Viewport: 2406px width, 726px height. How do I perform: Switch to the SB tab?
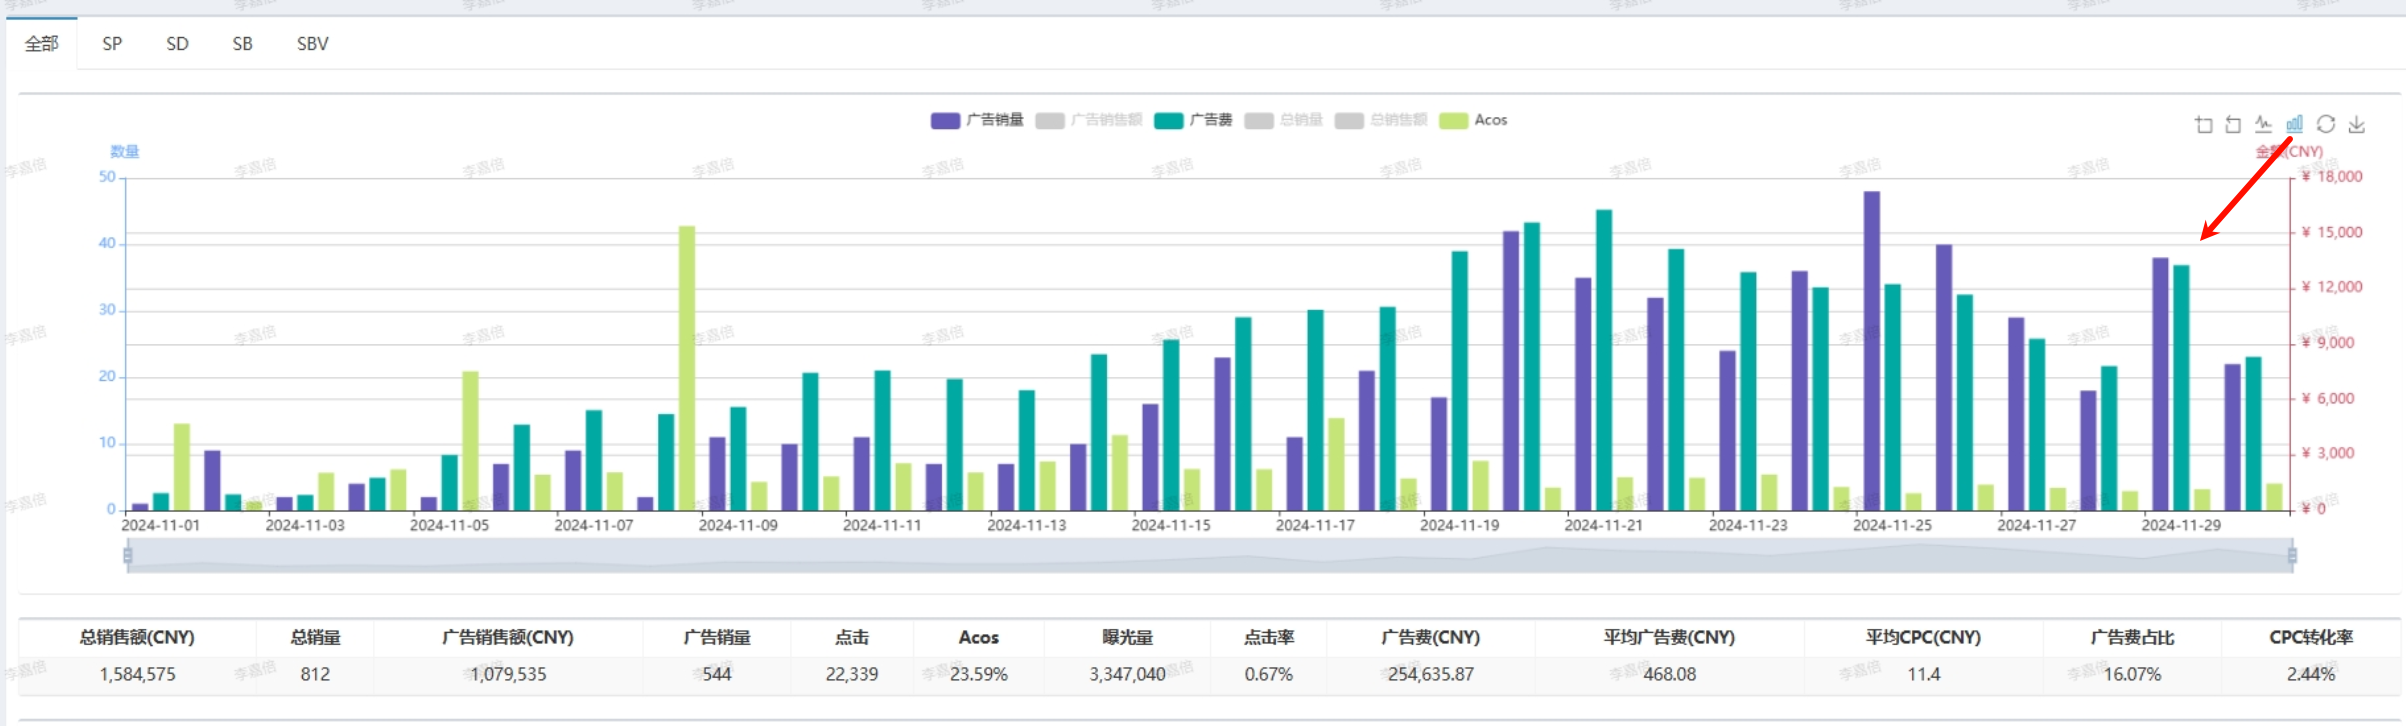tap(242, 44)
